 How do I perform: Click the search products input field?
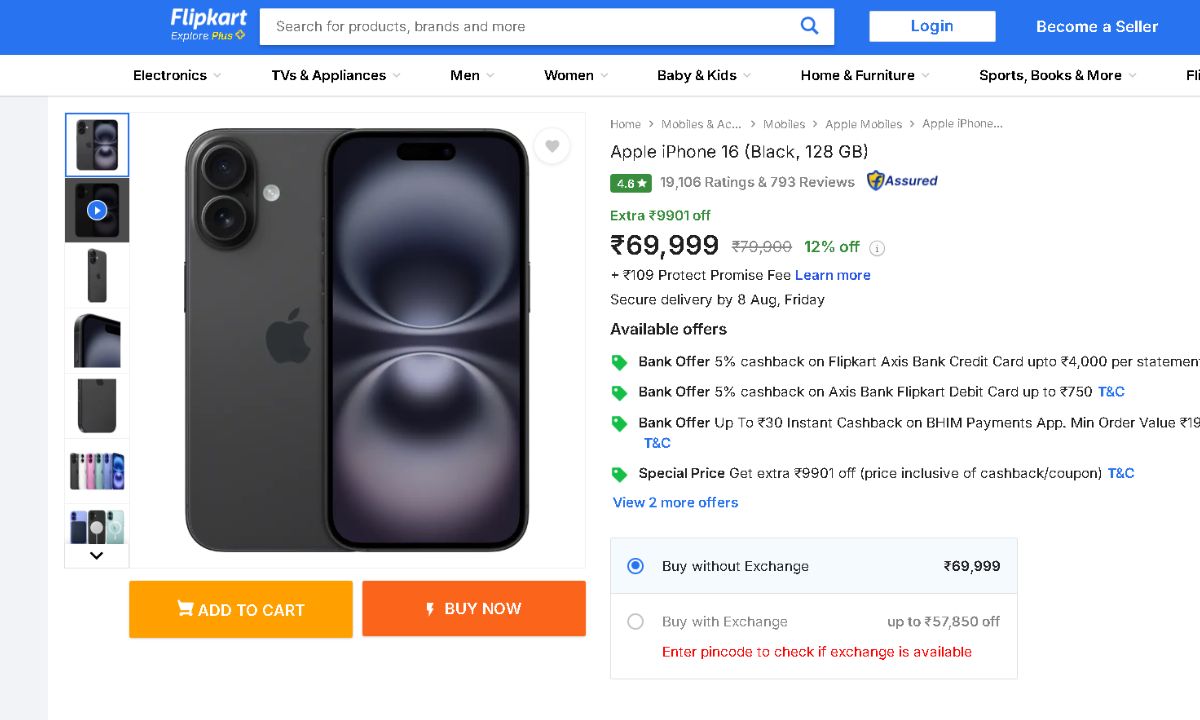[530, 27]
